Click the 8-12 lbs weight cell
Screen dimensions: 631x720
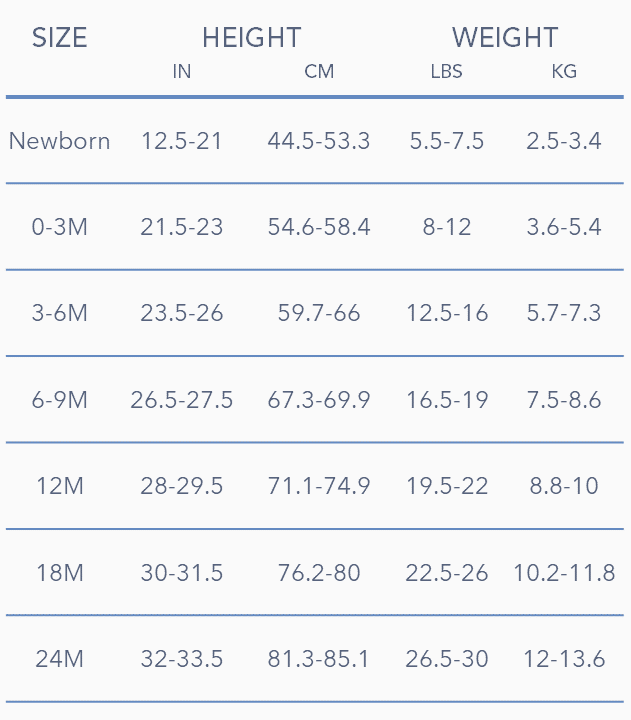(447, 227)
